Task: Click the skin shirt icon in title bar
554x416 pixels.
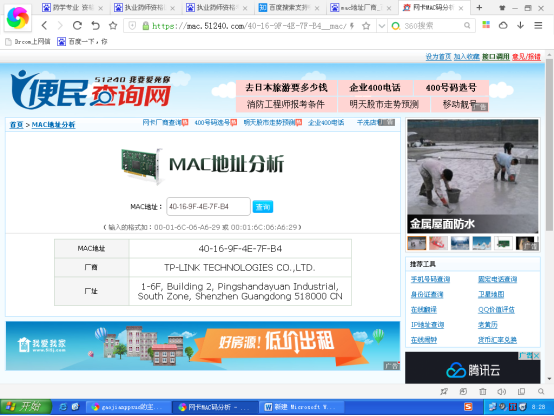Action: tap(502, 8)
